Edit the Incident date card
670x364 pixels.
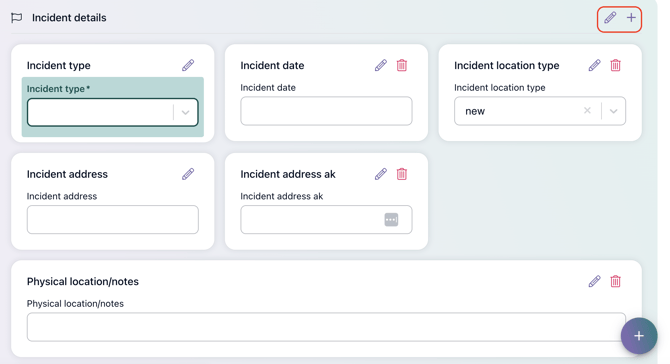click(x=381, y=65)
